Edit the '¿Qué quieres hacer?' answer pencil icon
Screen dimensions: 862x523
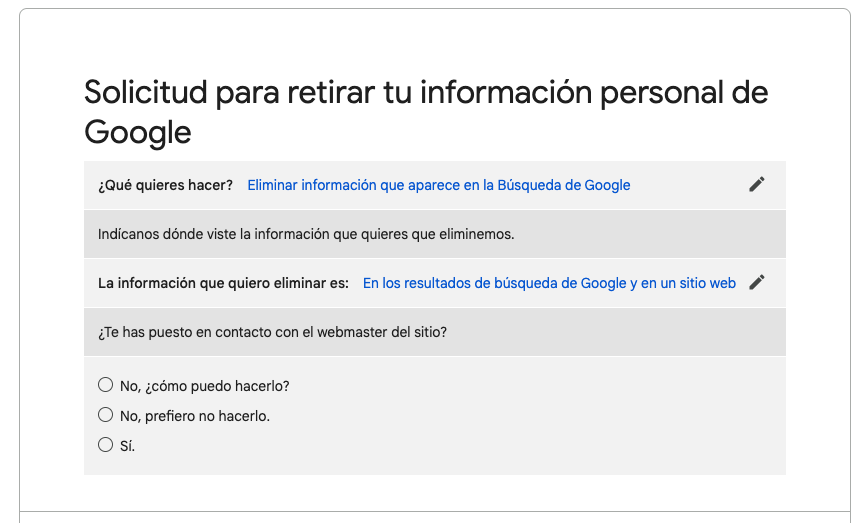pos(756,185)
